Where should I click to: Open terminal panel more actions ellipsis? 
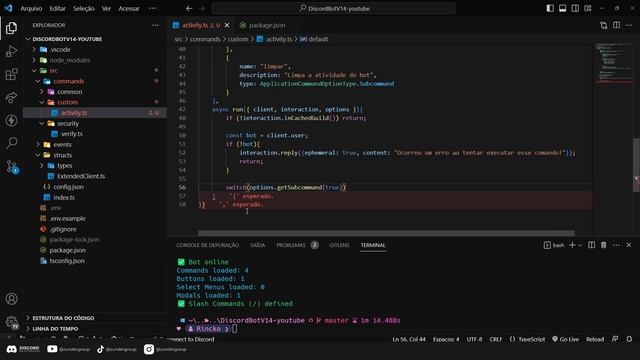point(616,245)
